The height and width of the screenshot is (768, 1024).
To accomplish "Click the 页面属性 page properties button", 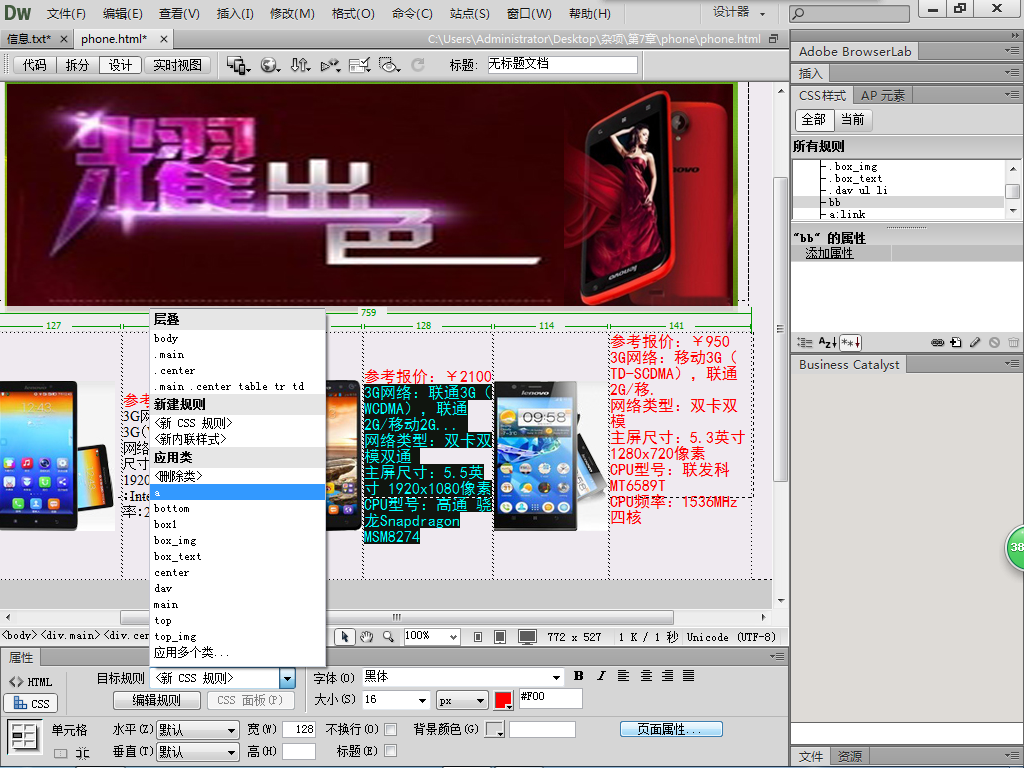I will click(671, 729).
